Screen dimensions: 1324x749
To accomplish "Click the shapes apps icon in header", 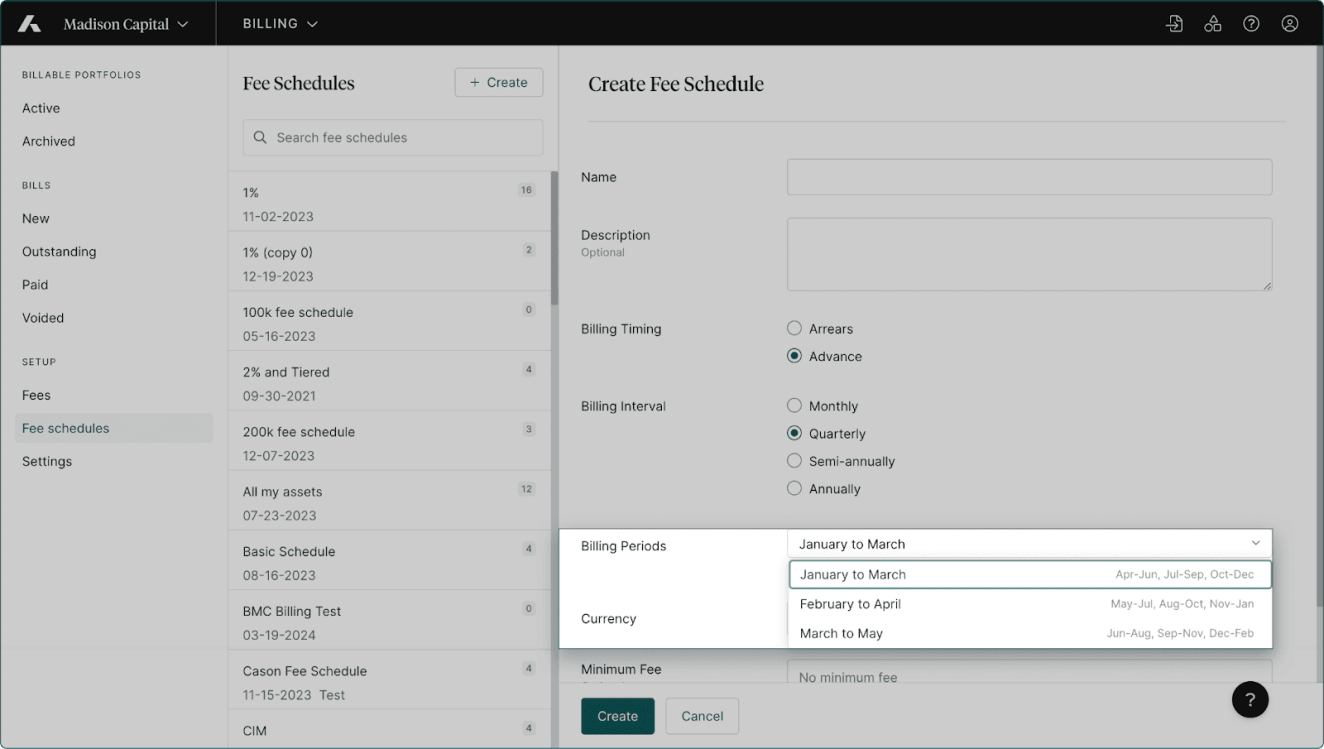I will point(1212,24).
